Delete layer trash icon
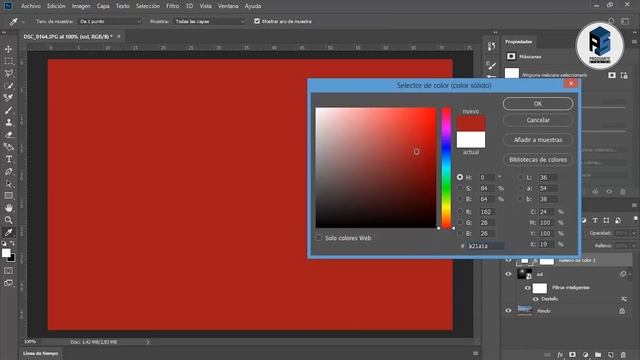 point(623,355)
